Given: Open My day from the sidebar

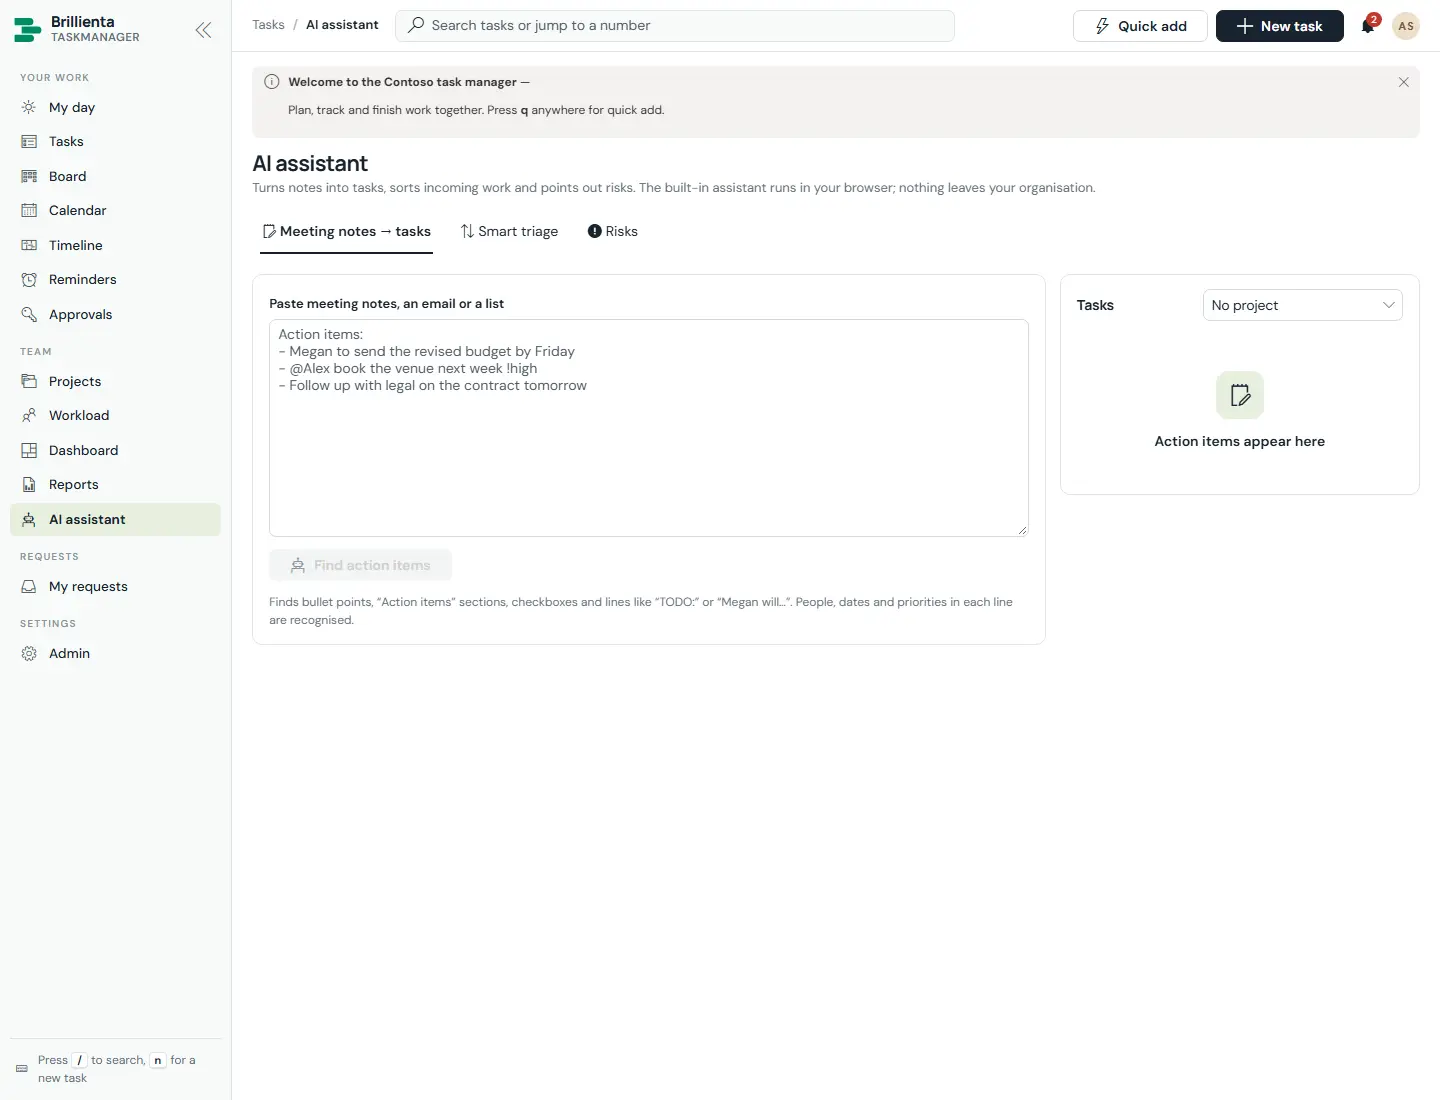Looking at the screenshot, I should pyautogui.click(x=115, y=107).
